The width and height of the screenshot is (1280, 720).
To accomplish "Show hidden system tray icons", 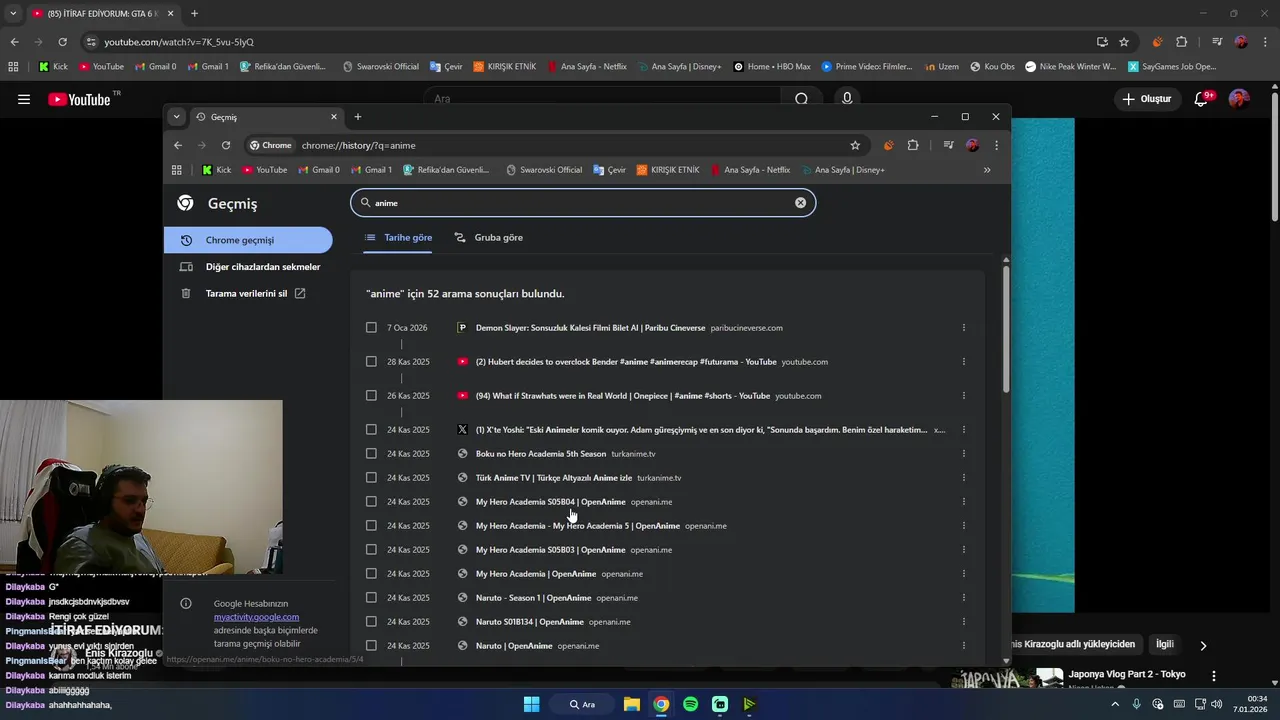I will click(x=1115, y=704).
